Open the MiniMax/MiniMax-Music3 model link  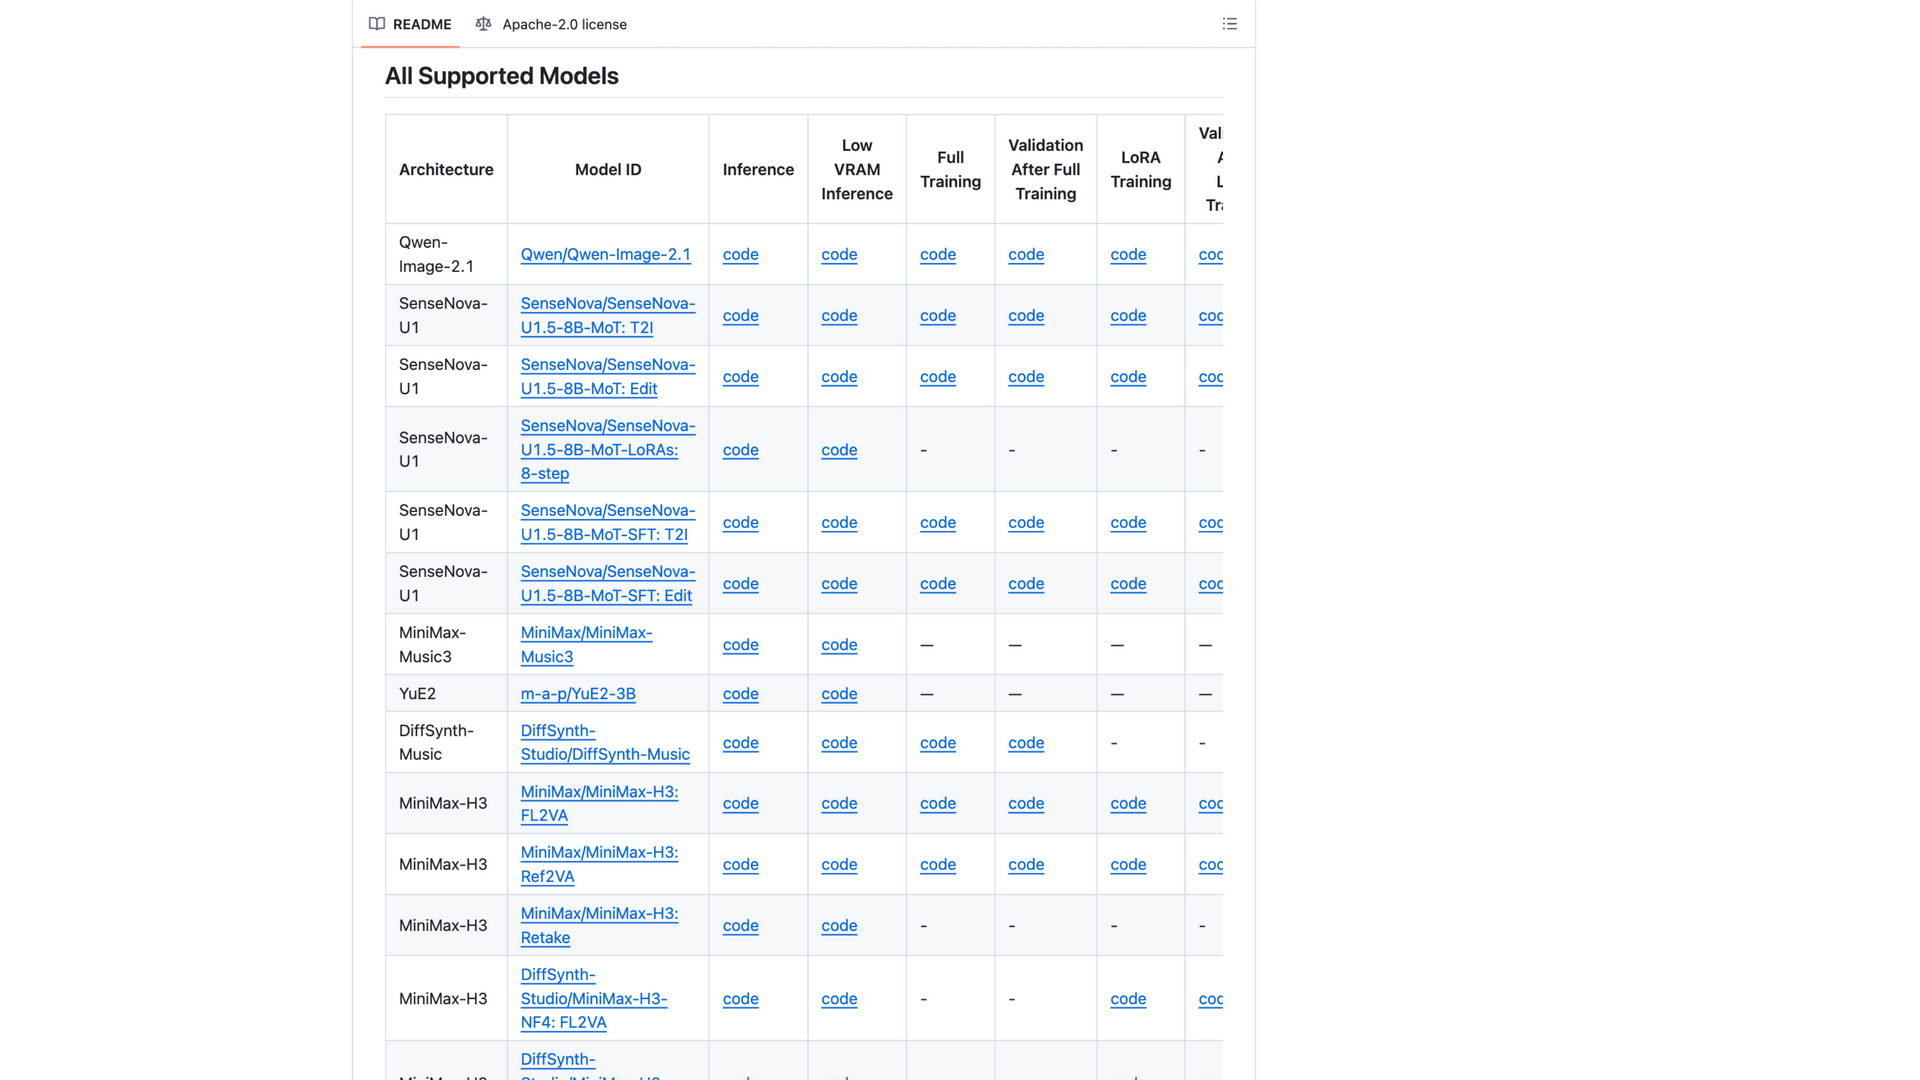click(586, 644)
